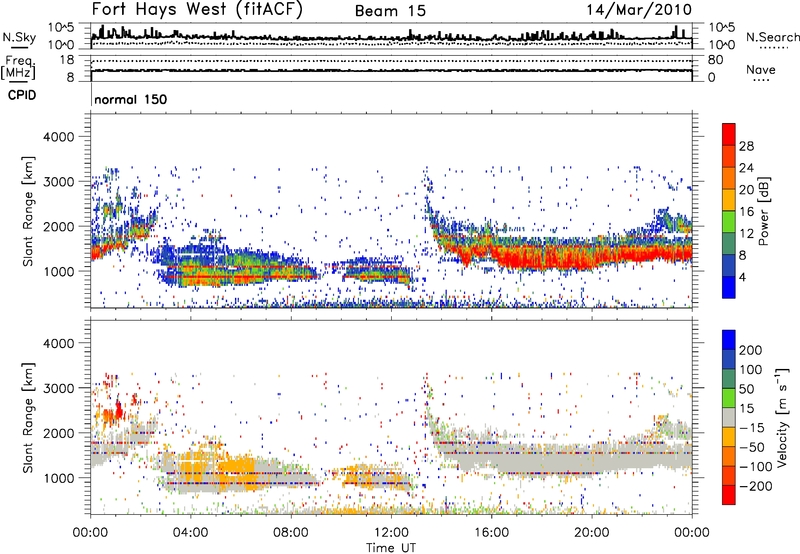The height and width of the screenshot is (554, 800).
Task: Click the red top segment of the Power color bar
Action: [x=729, y=134]
